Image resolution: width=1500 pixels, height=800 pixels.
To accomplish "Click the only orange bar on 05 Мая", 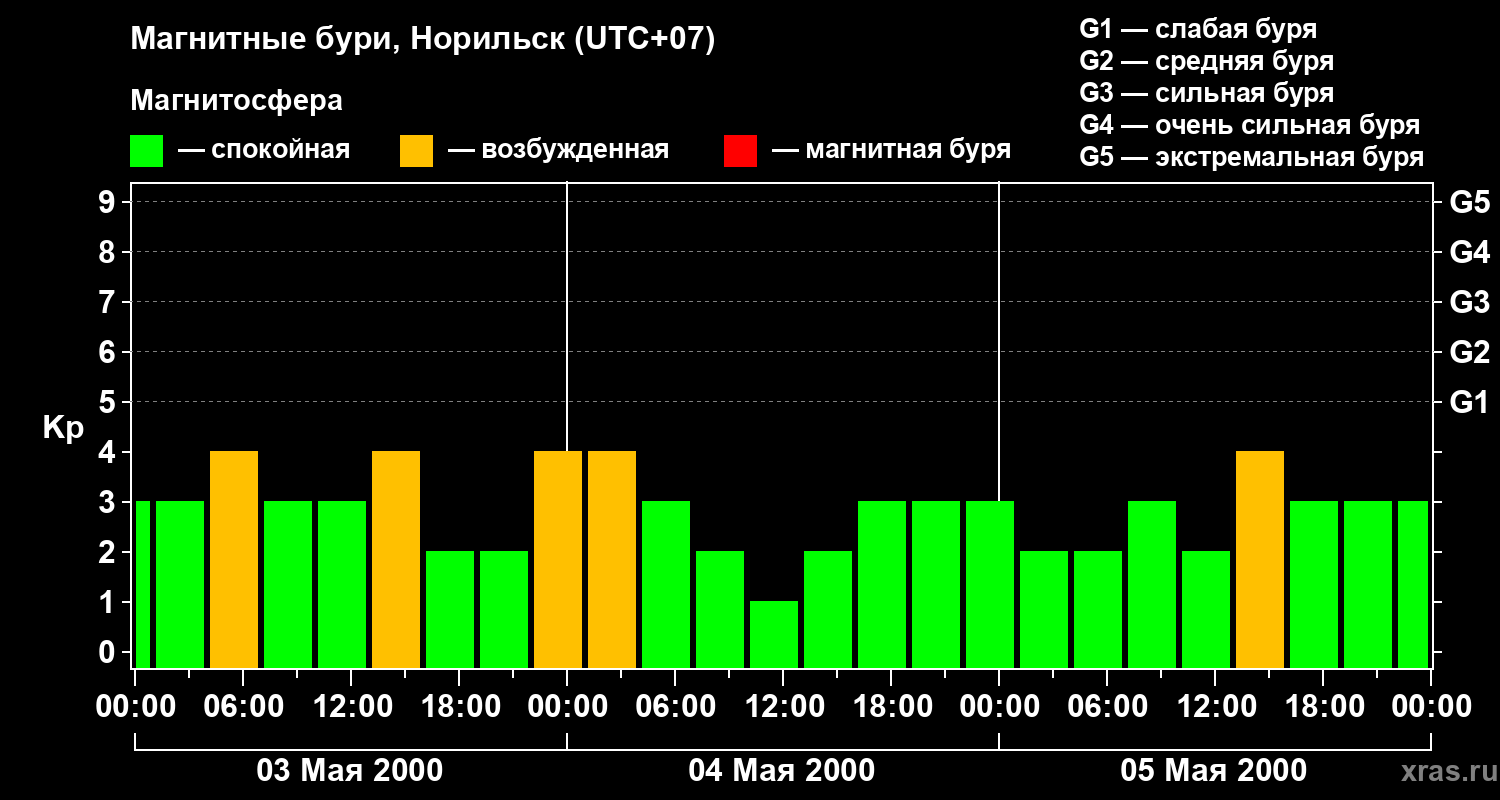I will (1260, 559).
